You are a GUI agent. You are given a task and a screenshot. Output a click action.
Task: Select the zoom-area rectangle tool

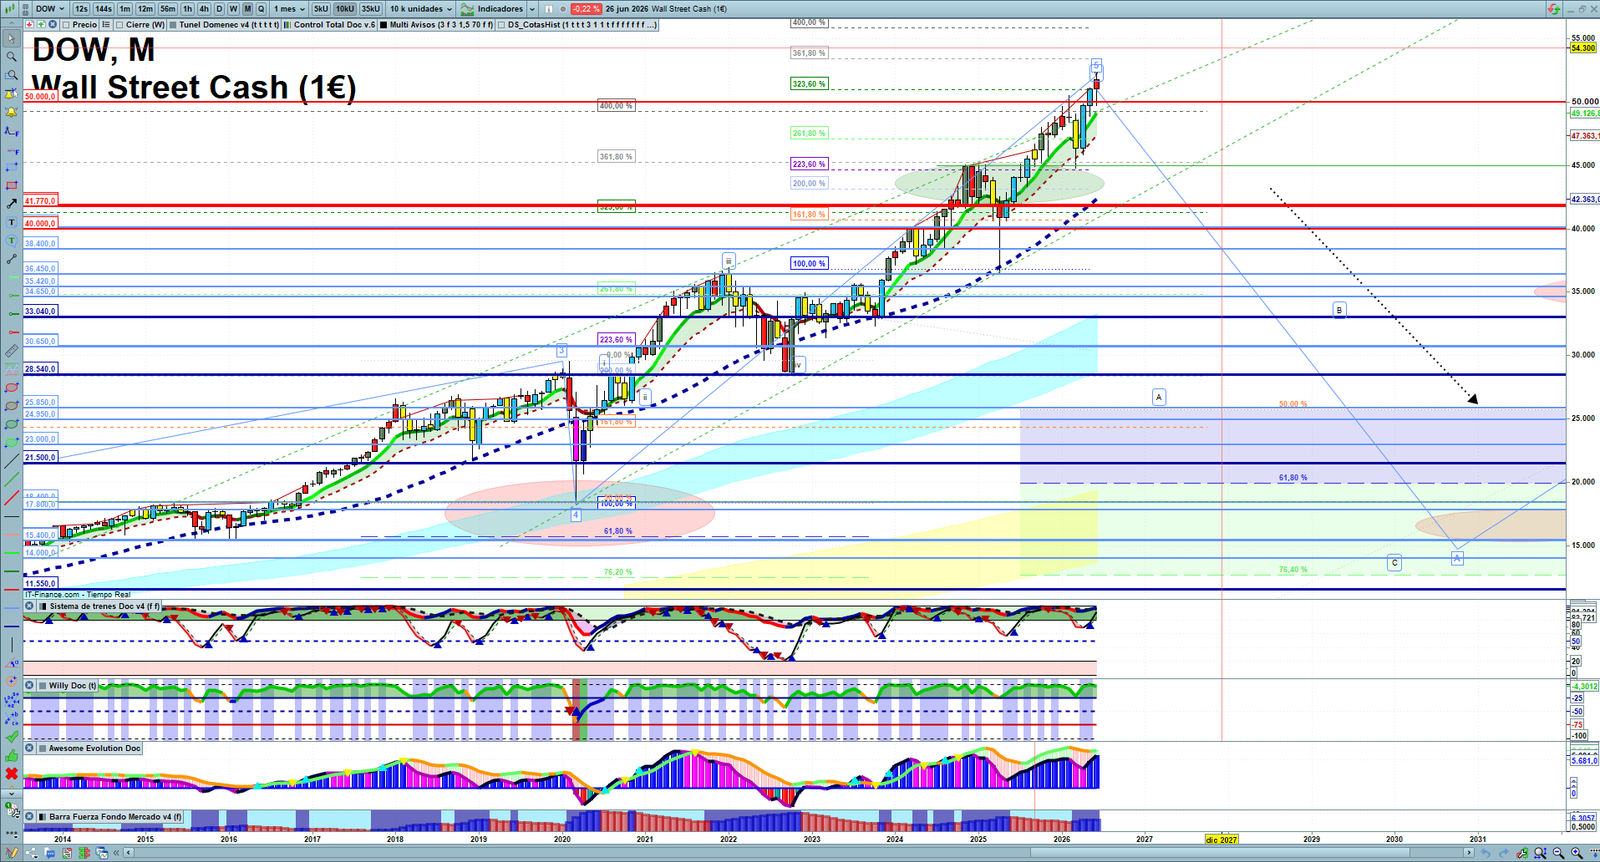coord(12,75)
